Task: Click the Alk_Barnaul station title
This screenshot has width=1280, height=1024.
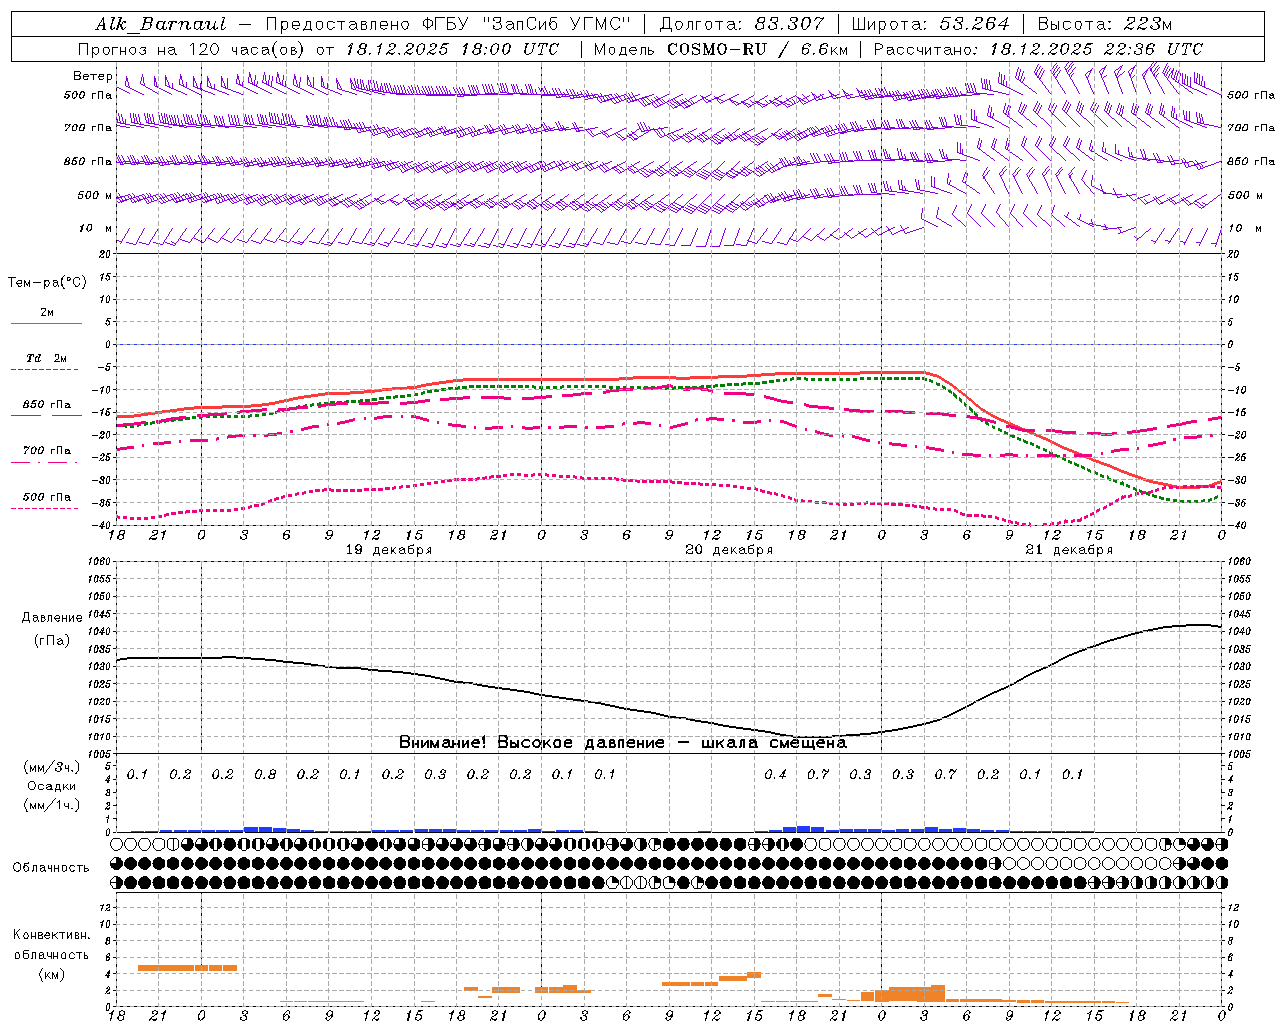Action: pyautogui.click(x=161, y=24)
